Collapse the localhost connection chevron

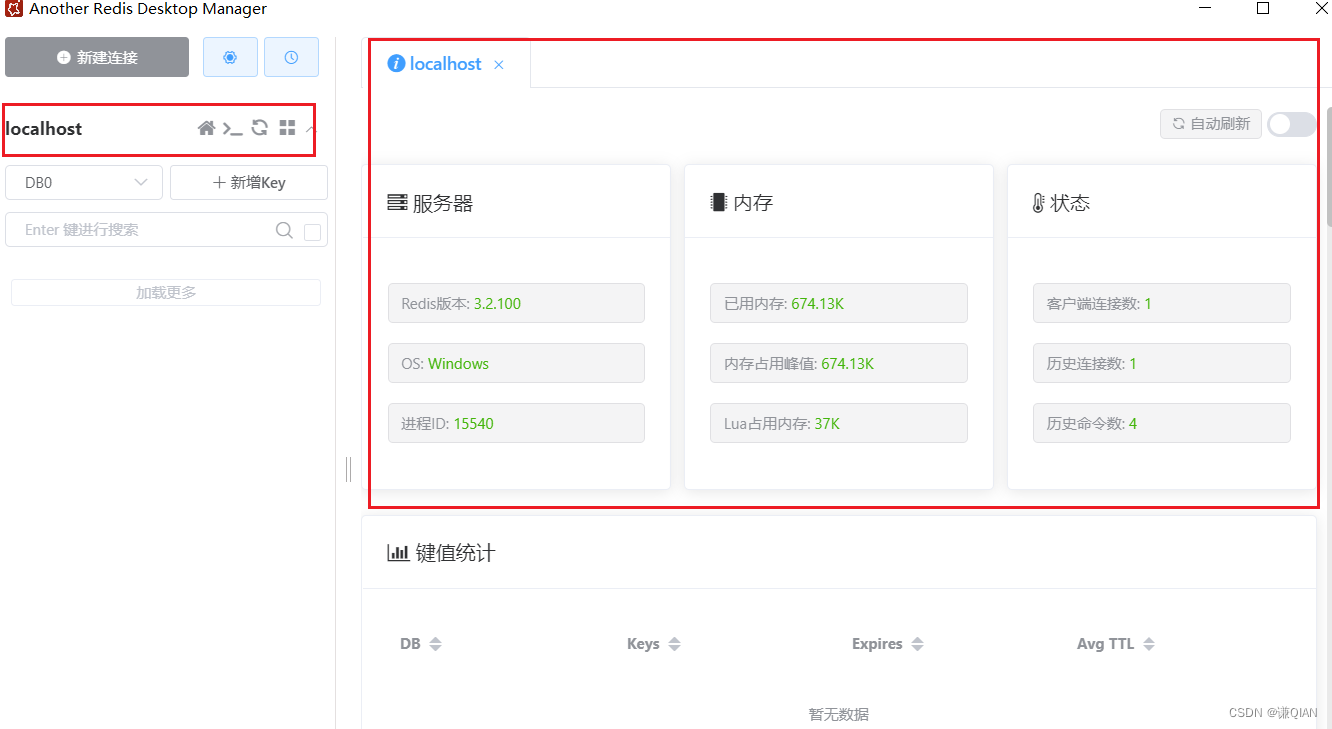pyautogui.click(x=310, y=129)
